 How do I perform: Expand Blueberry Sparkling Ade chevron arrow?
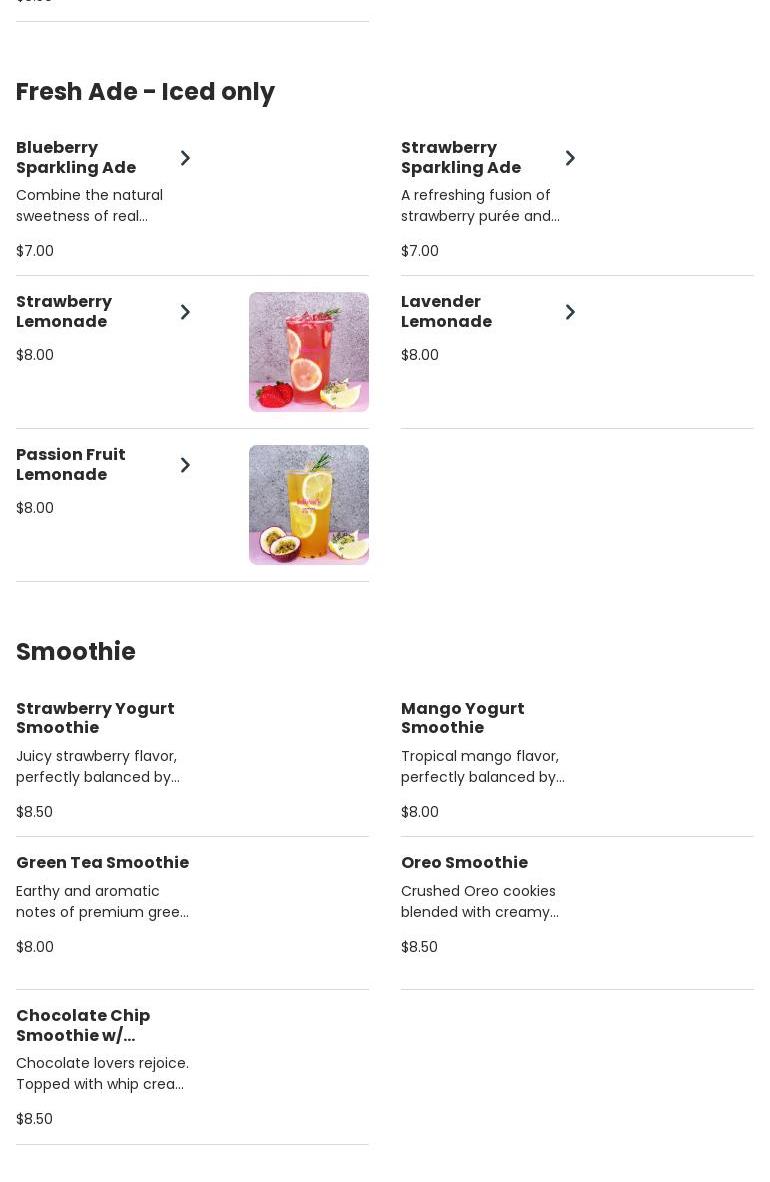tap(185, 158)
